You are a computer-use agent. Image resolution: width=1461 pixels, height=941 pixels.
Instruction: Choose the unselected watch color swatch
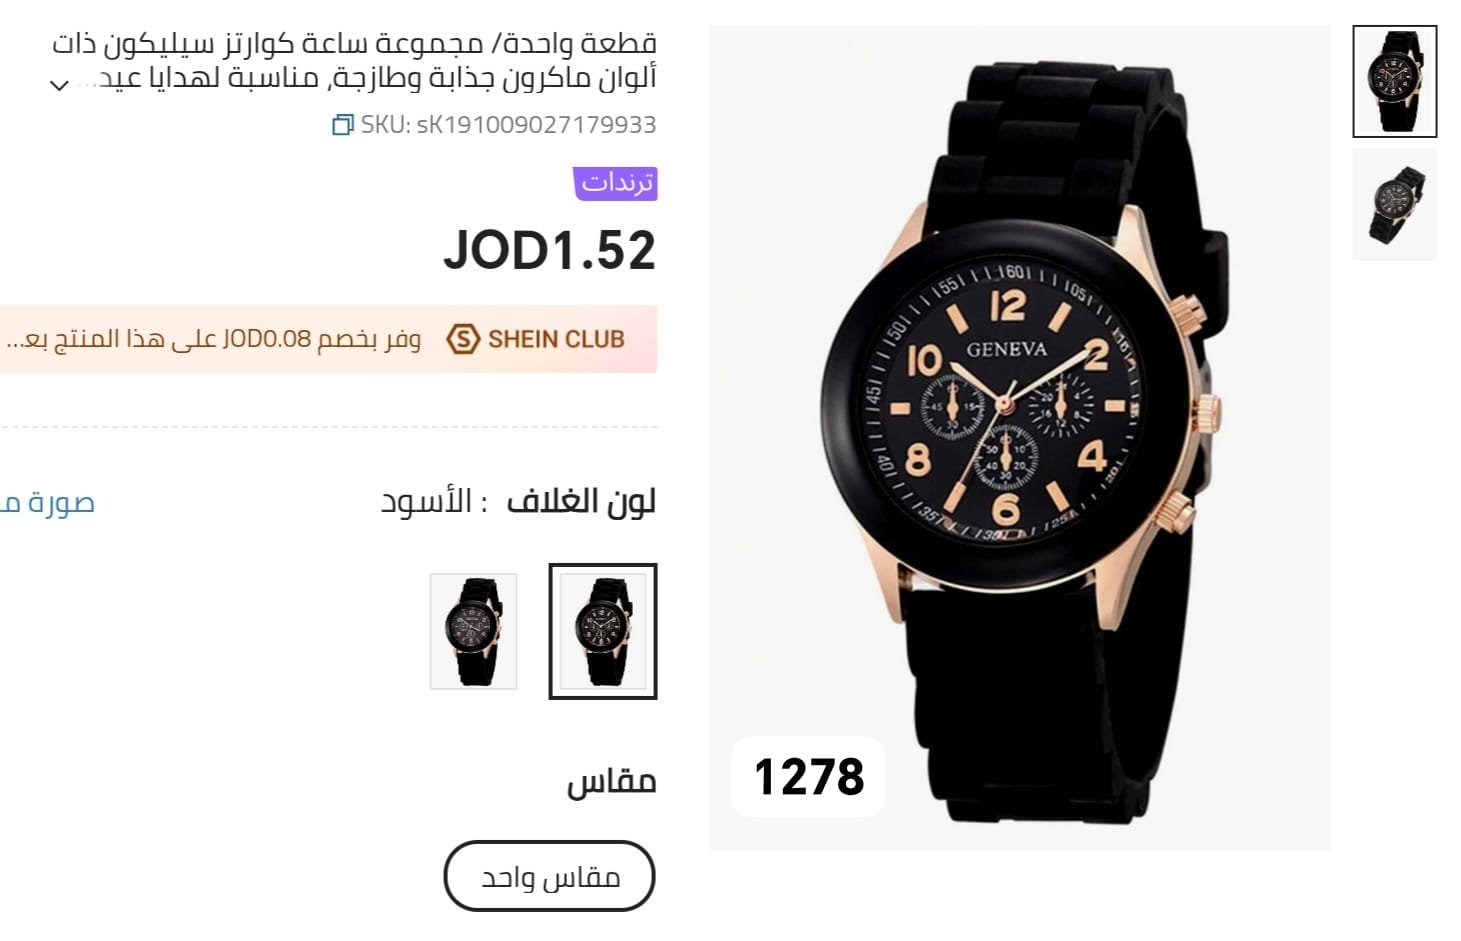tap(474, 631)
